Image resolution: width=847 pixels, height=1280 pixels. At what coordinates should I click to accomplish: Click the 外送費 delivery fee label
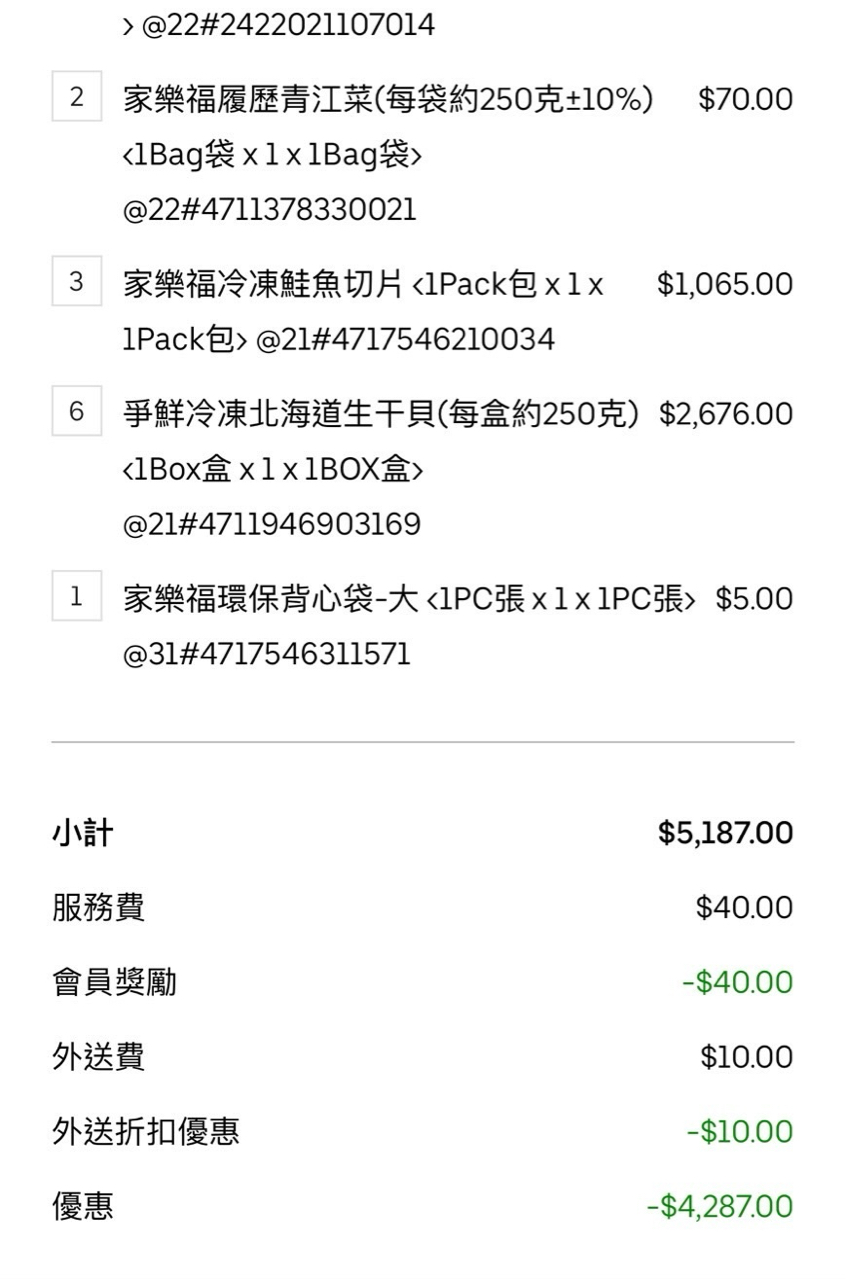click(x=98, y=1057)
